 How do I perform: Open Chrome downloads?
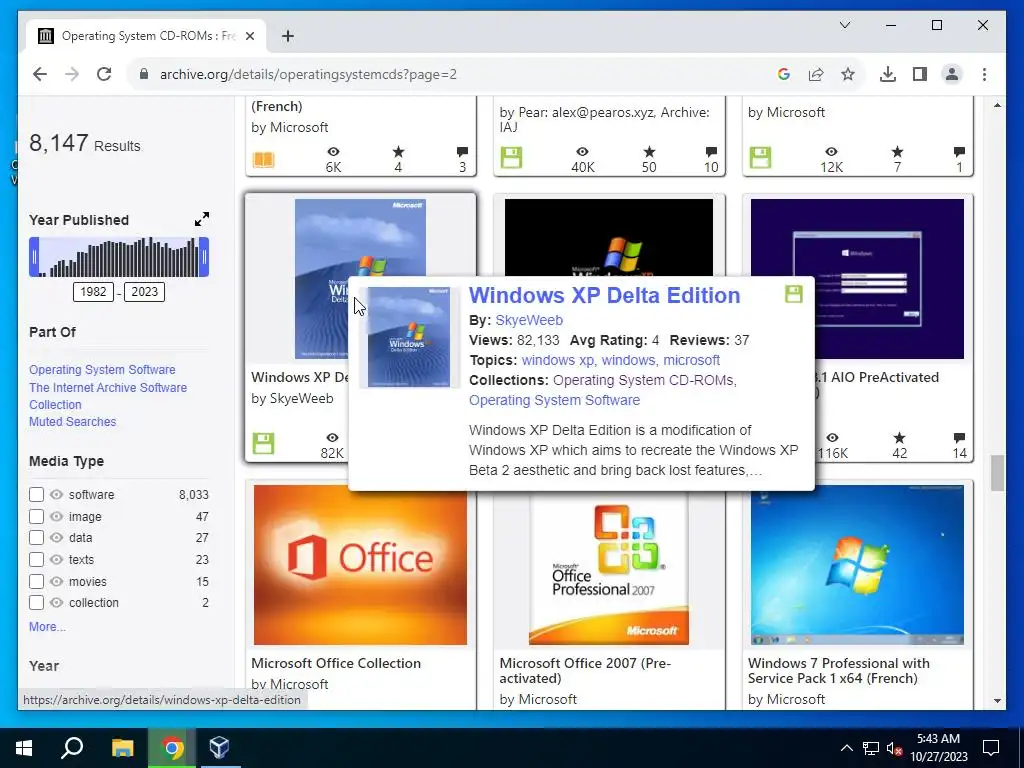tap(888, 74)
